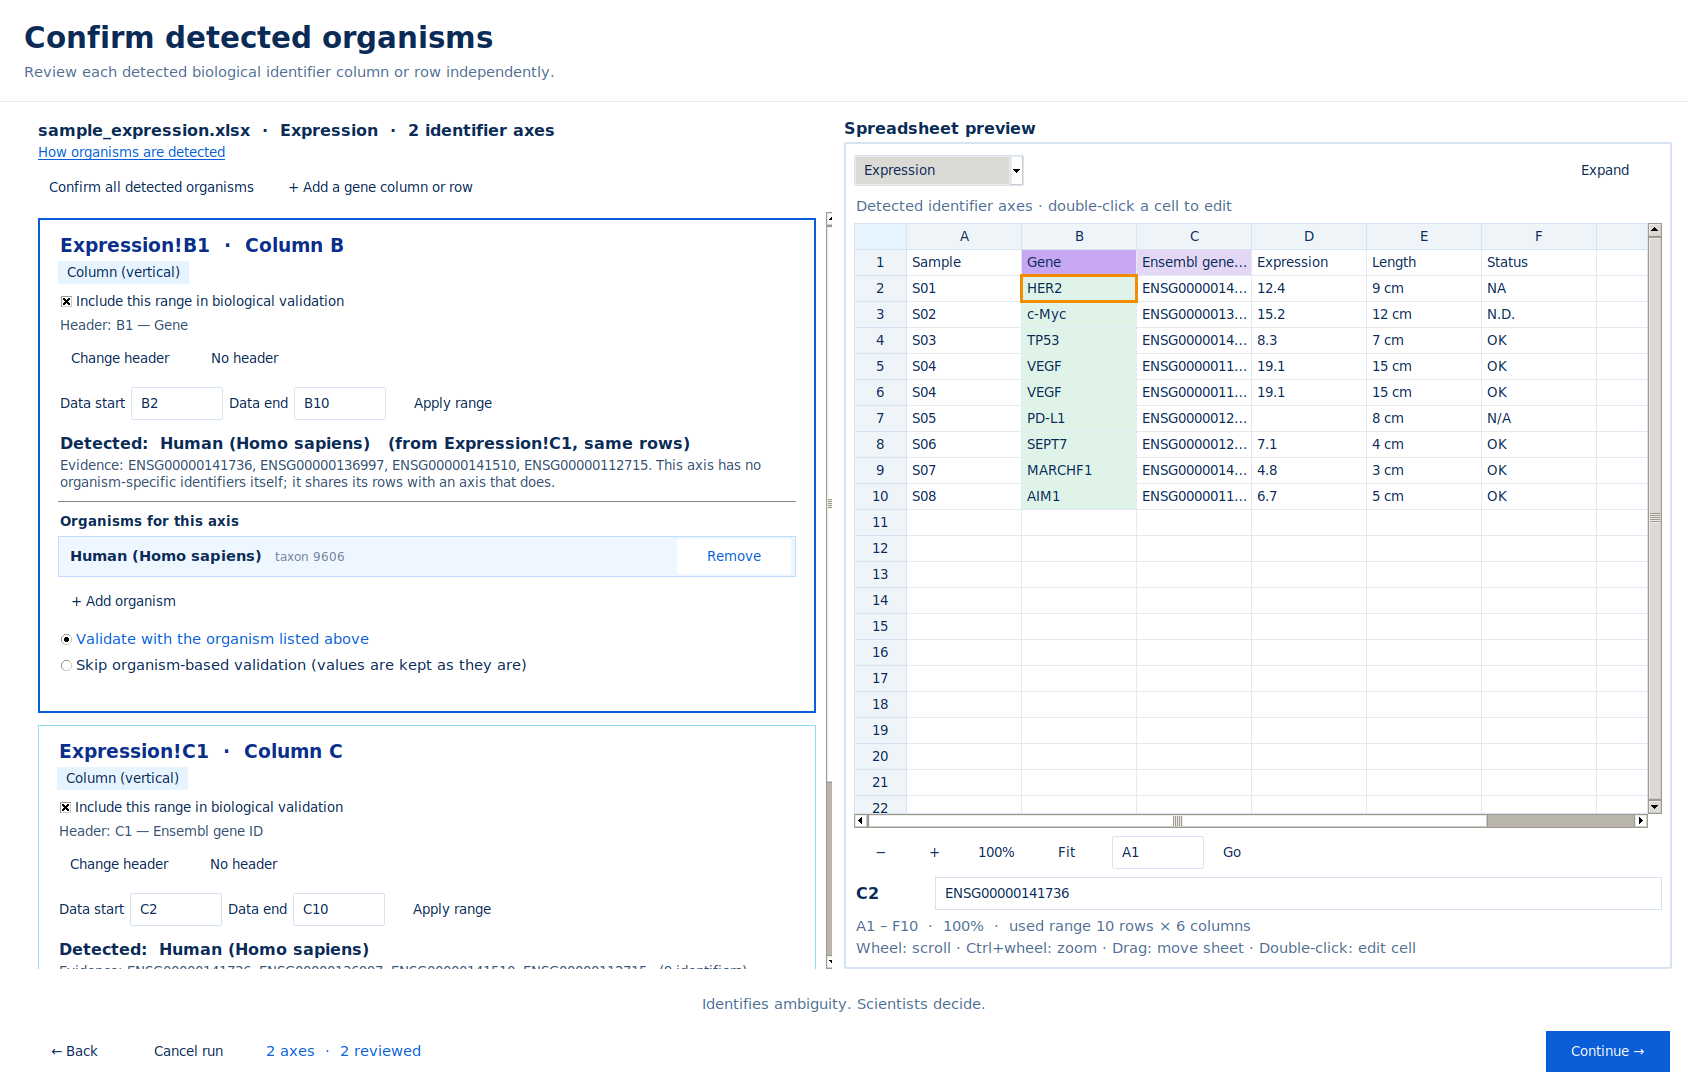Click Data end field containing B10
The height and width of the screenshot is (1080, 1688).
pos(340,403)
